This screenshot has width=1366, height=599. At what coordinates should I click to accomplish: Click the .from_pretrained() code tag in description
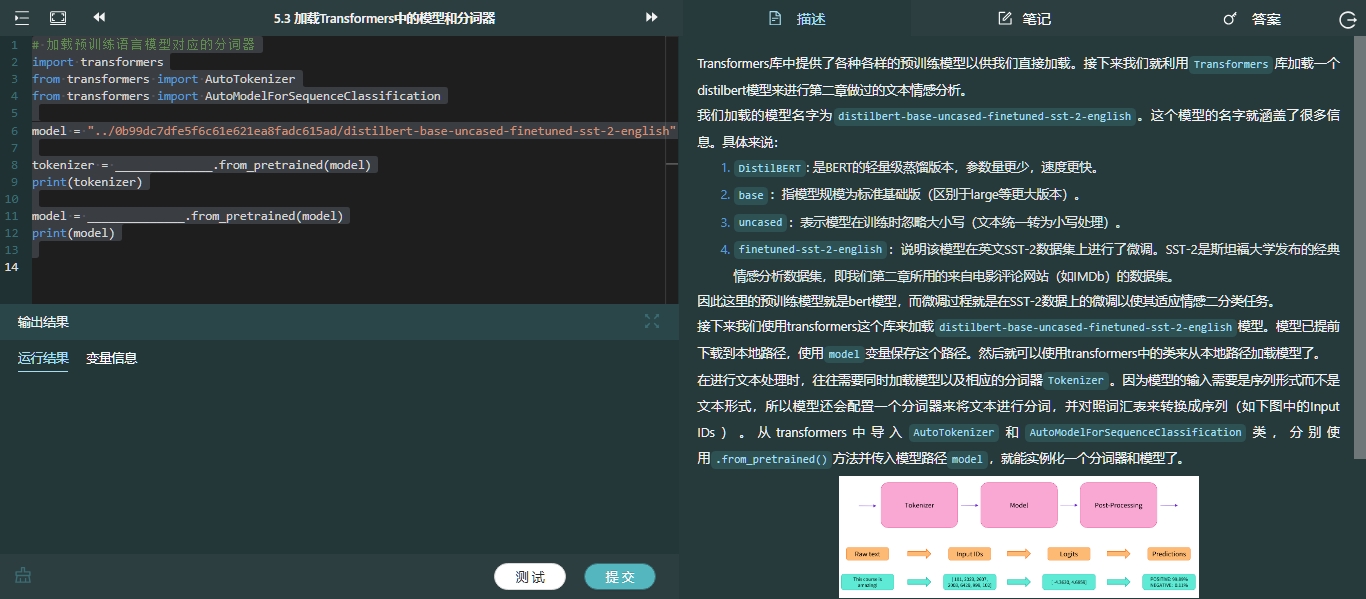[771, 460]
